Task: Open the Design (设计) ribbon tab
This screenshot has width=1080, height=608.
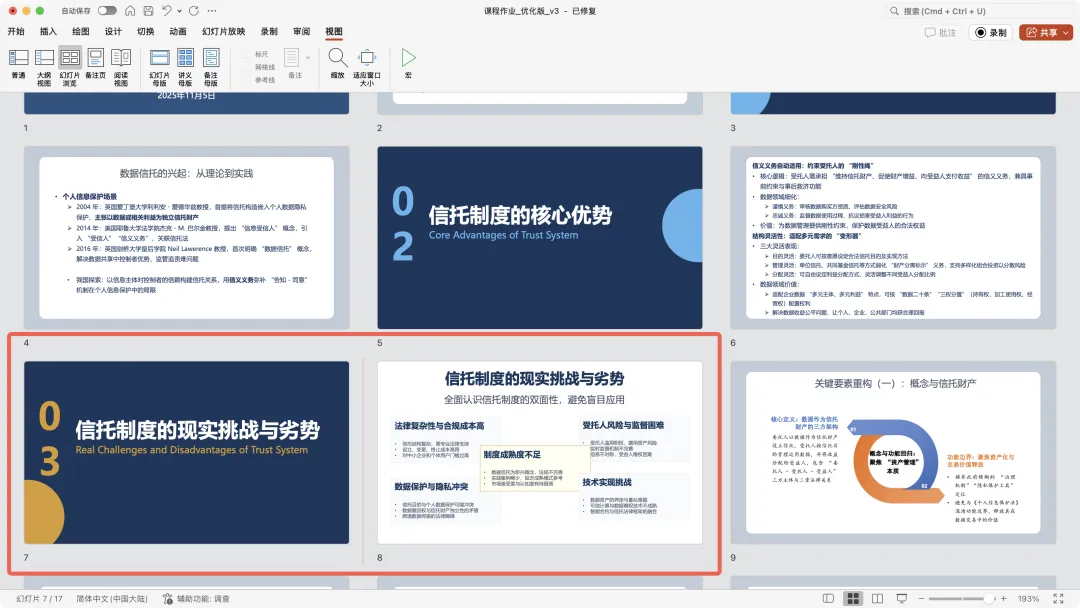Action: (113, 32)
